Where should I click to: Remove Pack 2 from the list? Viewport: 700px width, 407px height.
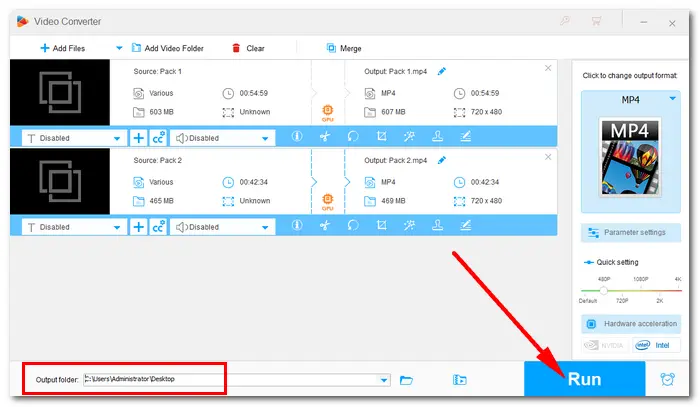coord(548,157)
